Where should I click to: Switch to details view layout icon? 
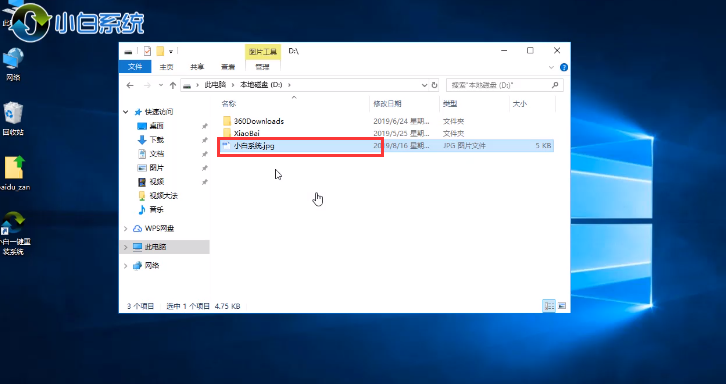(549, 306)
